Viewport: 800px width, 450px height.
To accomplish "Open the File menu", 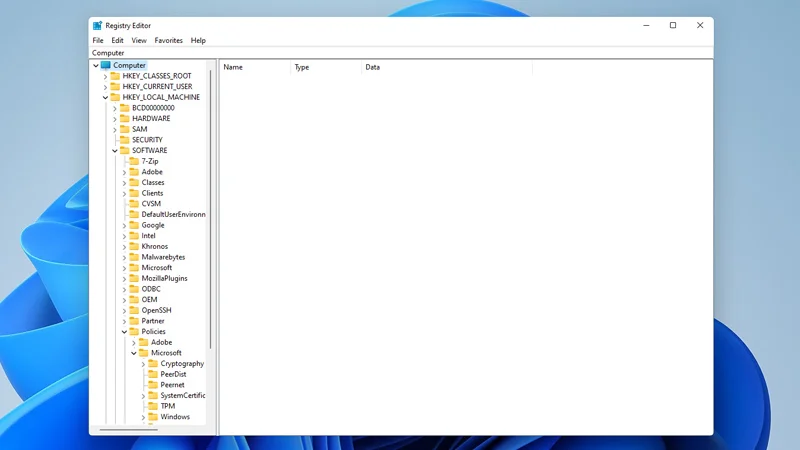I will (x=98, y=40).
